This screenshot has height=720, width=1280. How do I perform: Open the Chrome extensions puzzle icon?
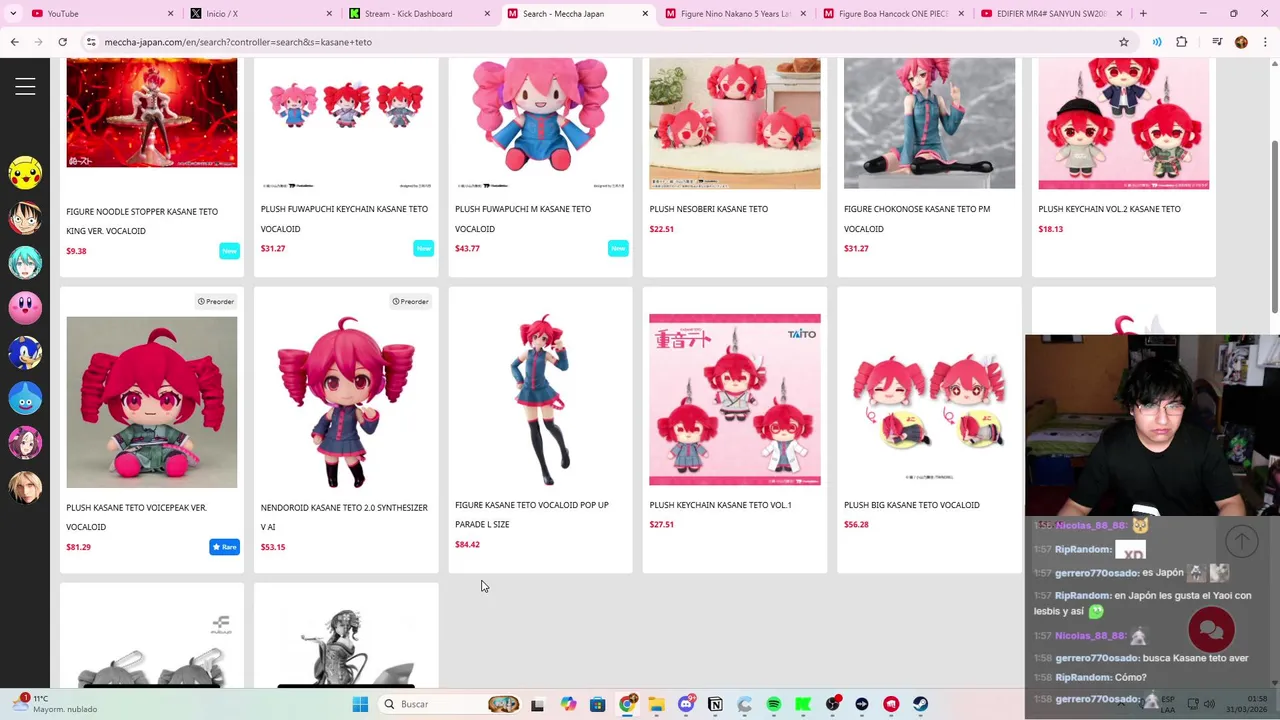[1182, 42]
